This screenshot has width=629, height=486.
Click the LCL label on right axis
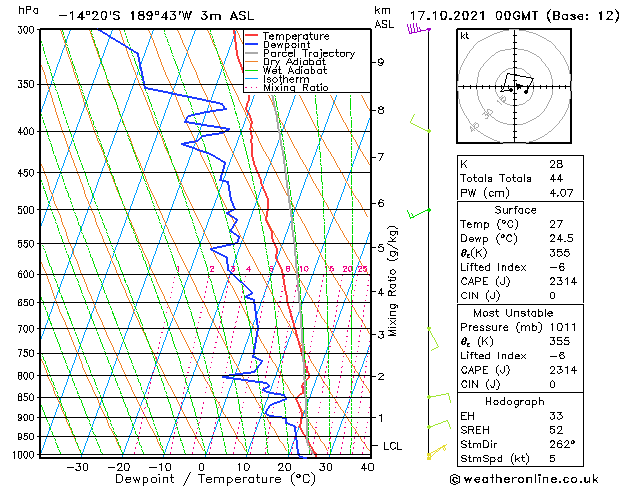point(392,446)
